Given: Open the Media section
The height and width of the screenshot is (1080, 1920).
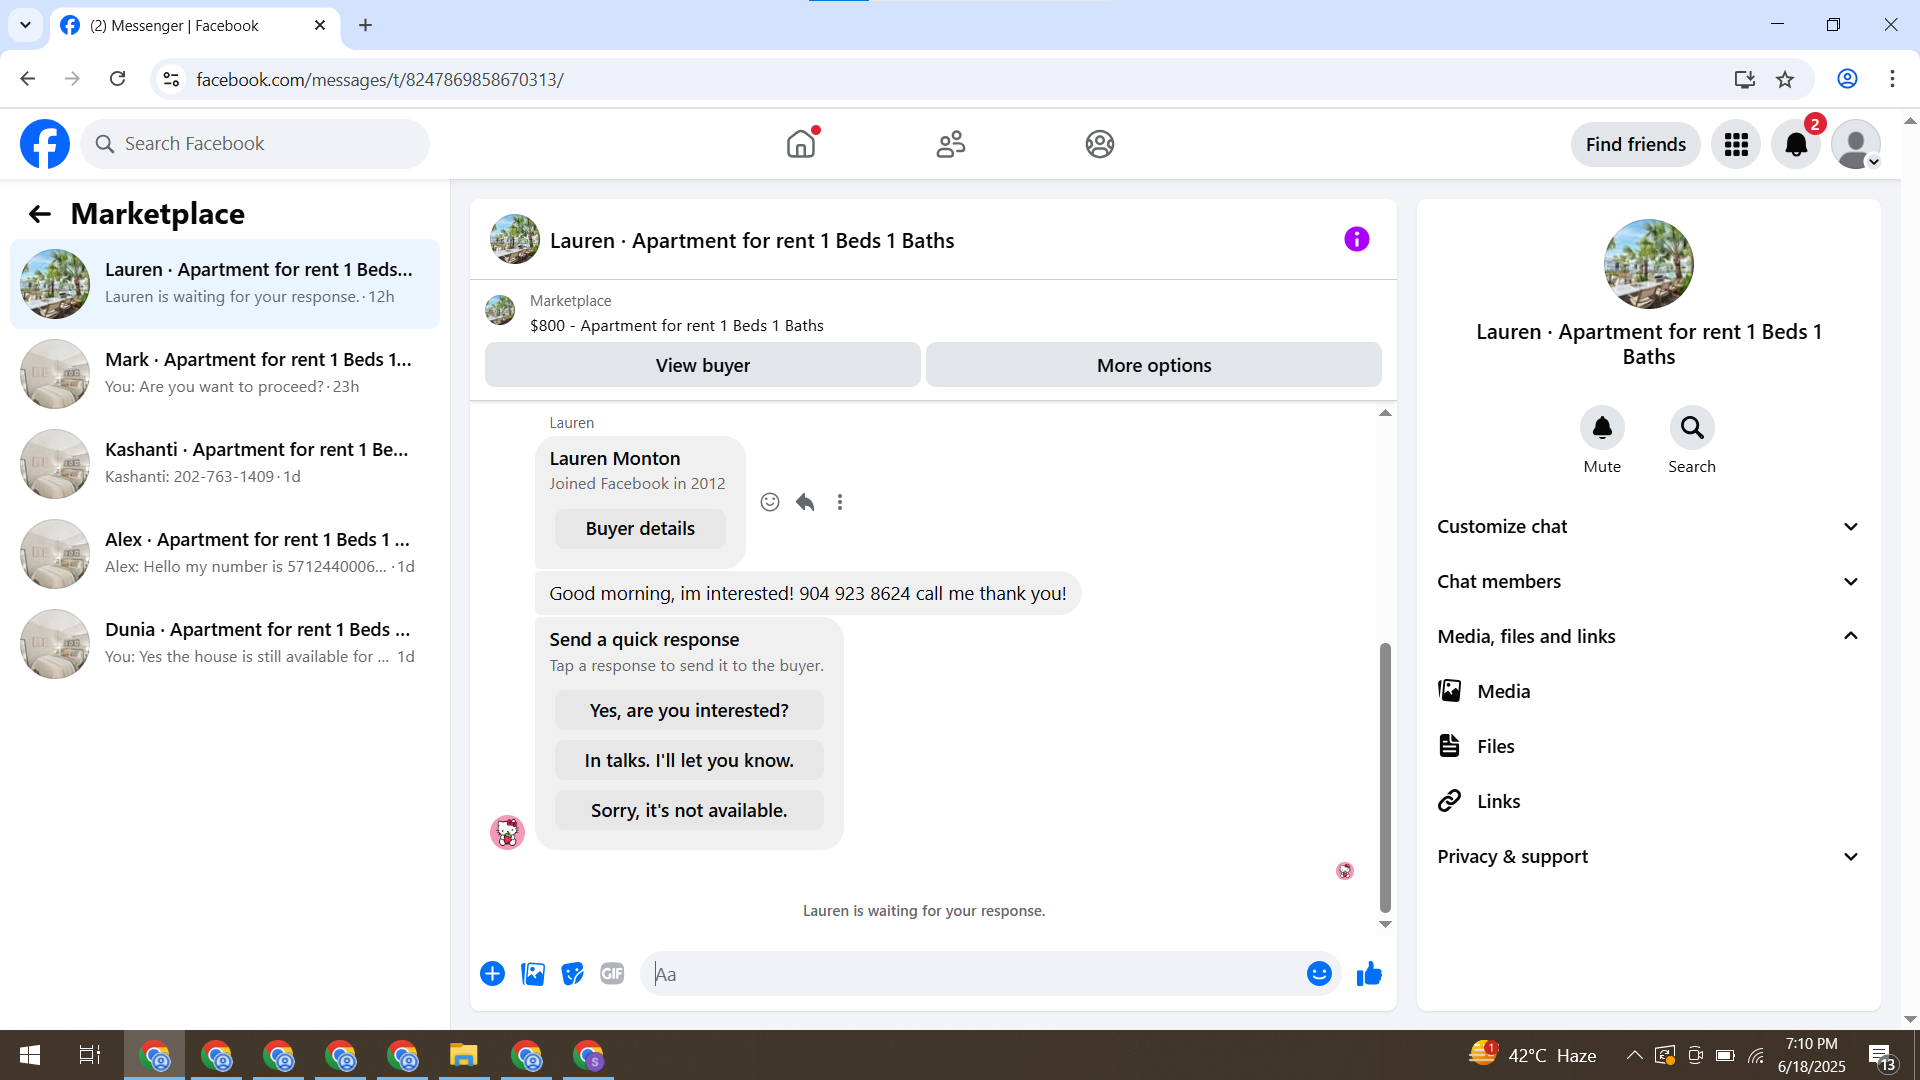Looking at the screenshot, I should coord(1649,691).
